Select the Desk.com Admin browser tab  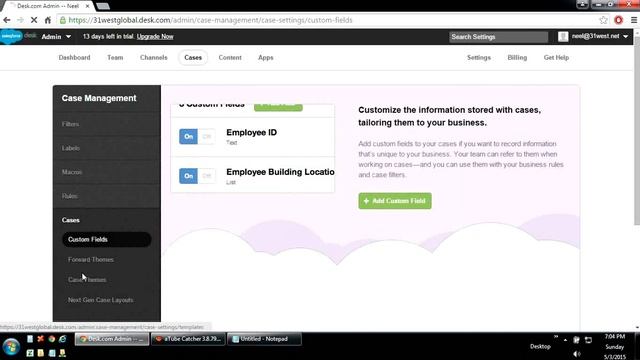[47, 6]
